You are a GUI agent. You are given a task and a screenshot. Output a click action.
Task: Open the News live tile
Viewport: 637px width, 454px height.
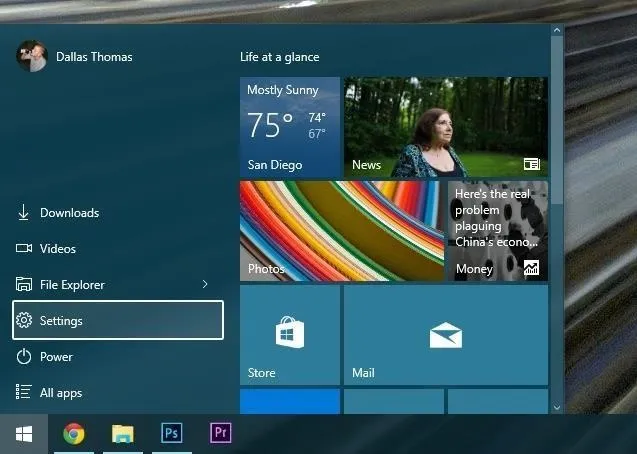tap(446, 127)
